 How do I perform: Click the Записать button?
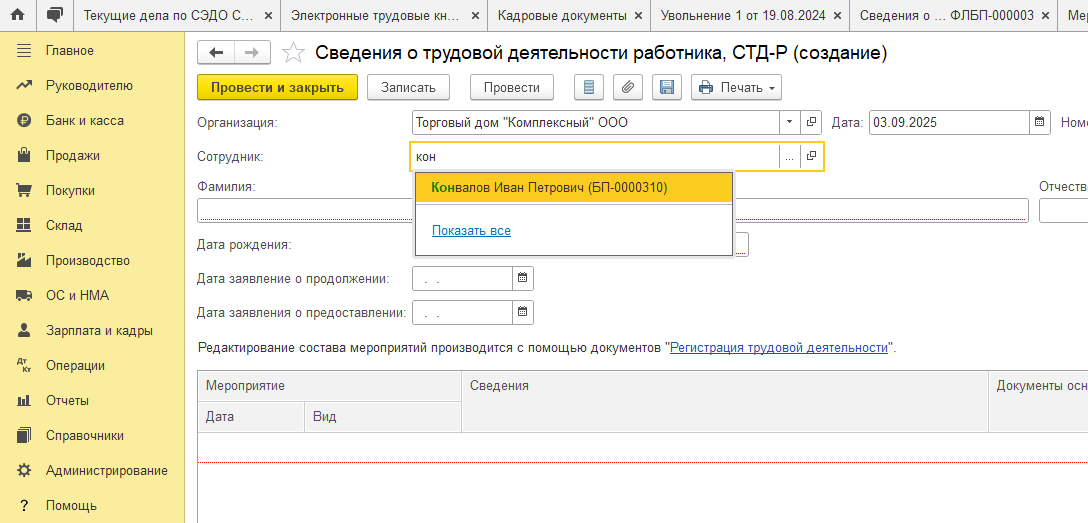[408, 88]
